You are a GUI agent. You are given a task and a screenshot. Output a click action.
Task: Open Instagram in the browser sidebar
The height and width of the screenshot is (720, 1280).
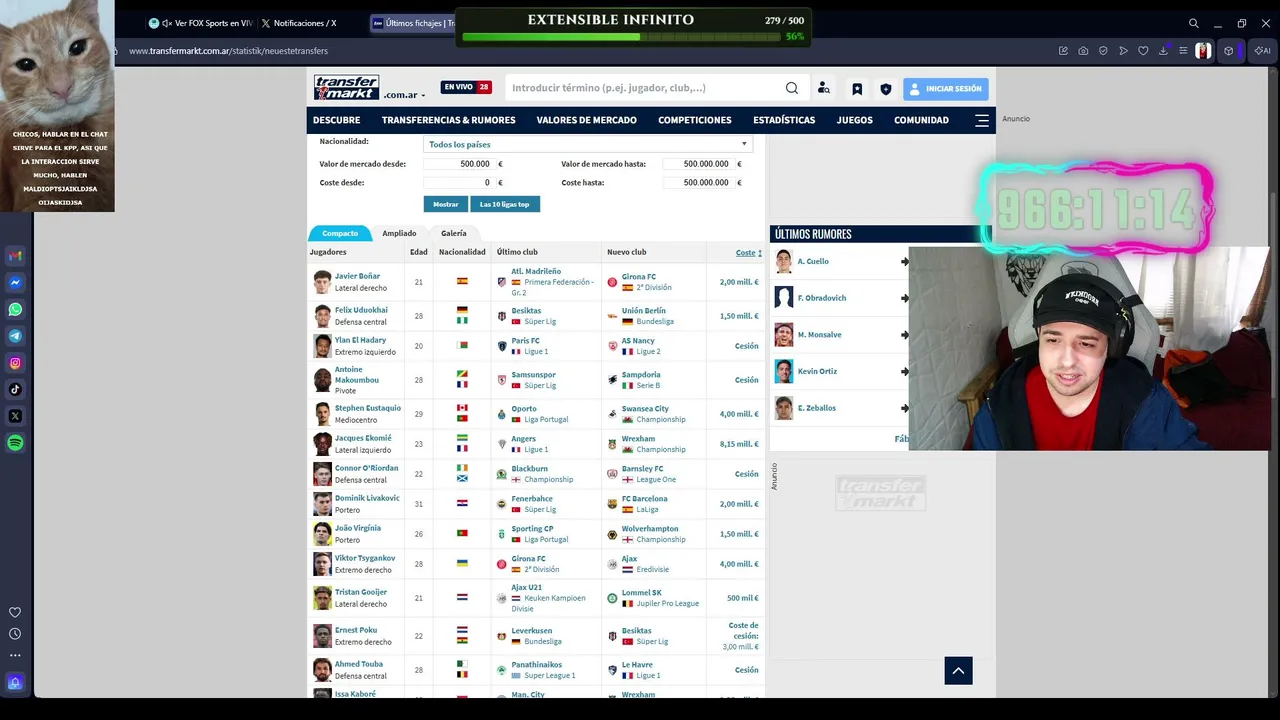pos(15,363)
